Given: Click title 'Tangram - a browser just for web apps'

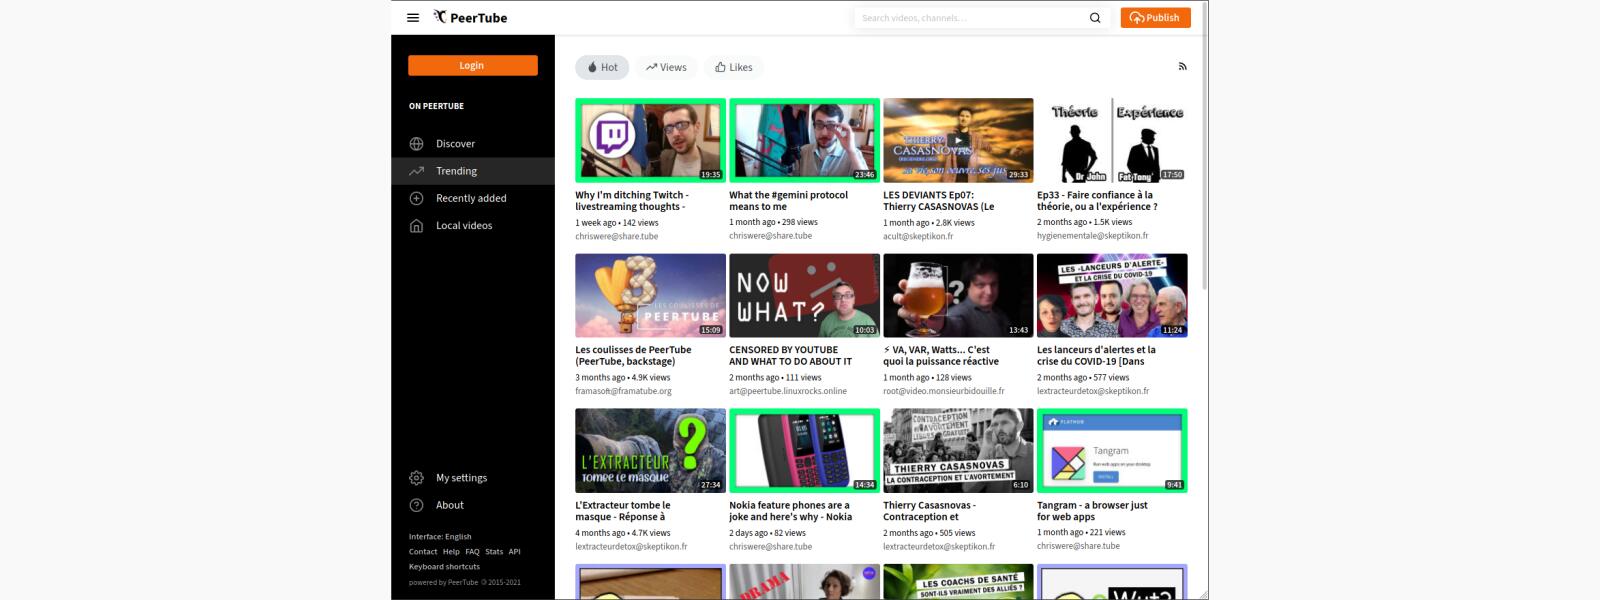Looking at the screenshot, I should [x=1092, y=511].
